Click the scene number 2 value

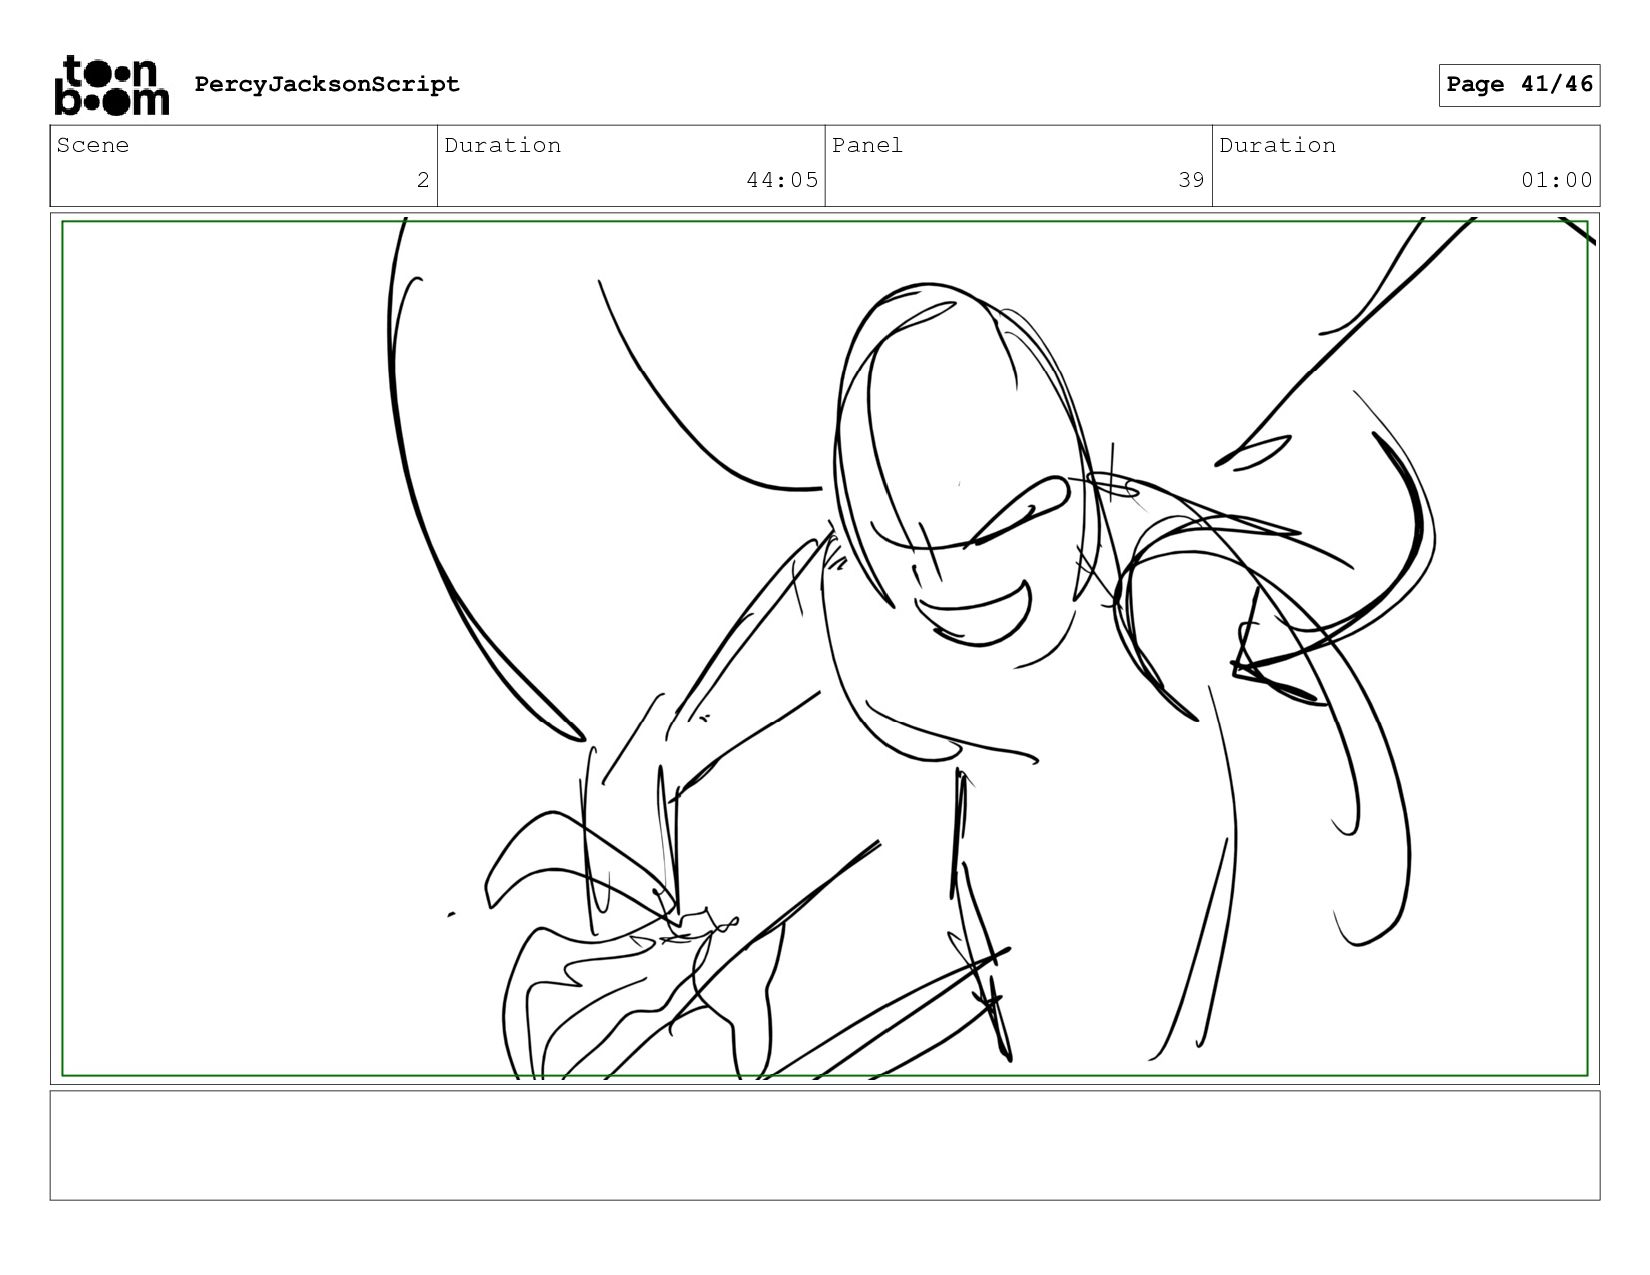click(x=423, y=180)
